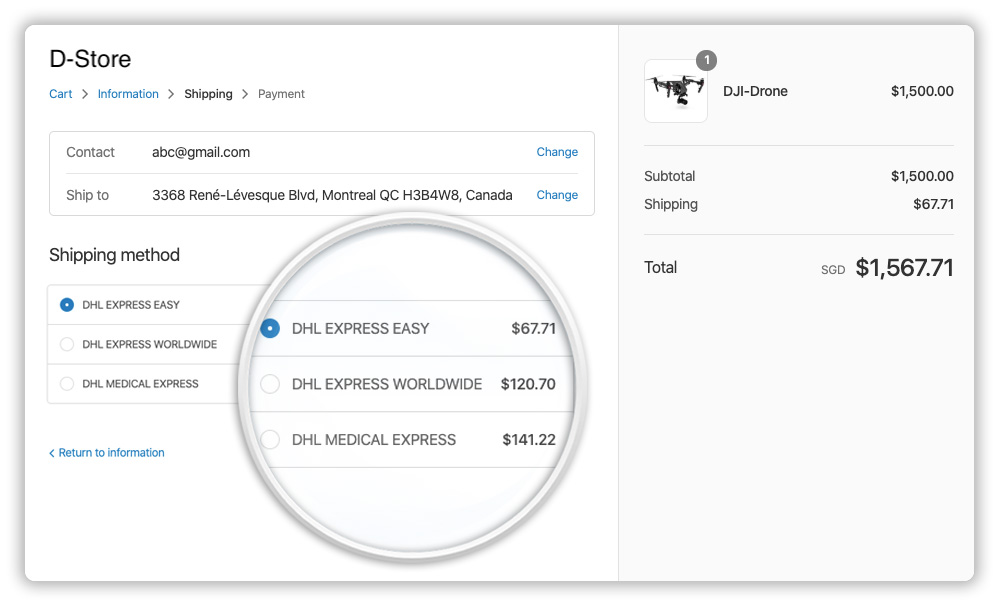999x607 pixels.
Task: Pick the small unmagnified DHL Express Worldwide radio
Action: pos(67,344)
